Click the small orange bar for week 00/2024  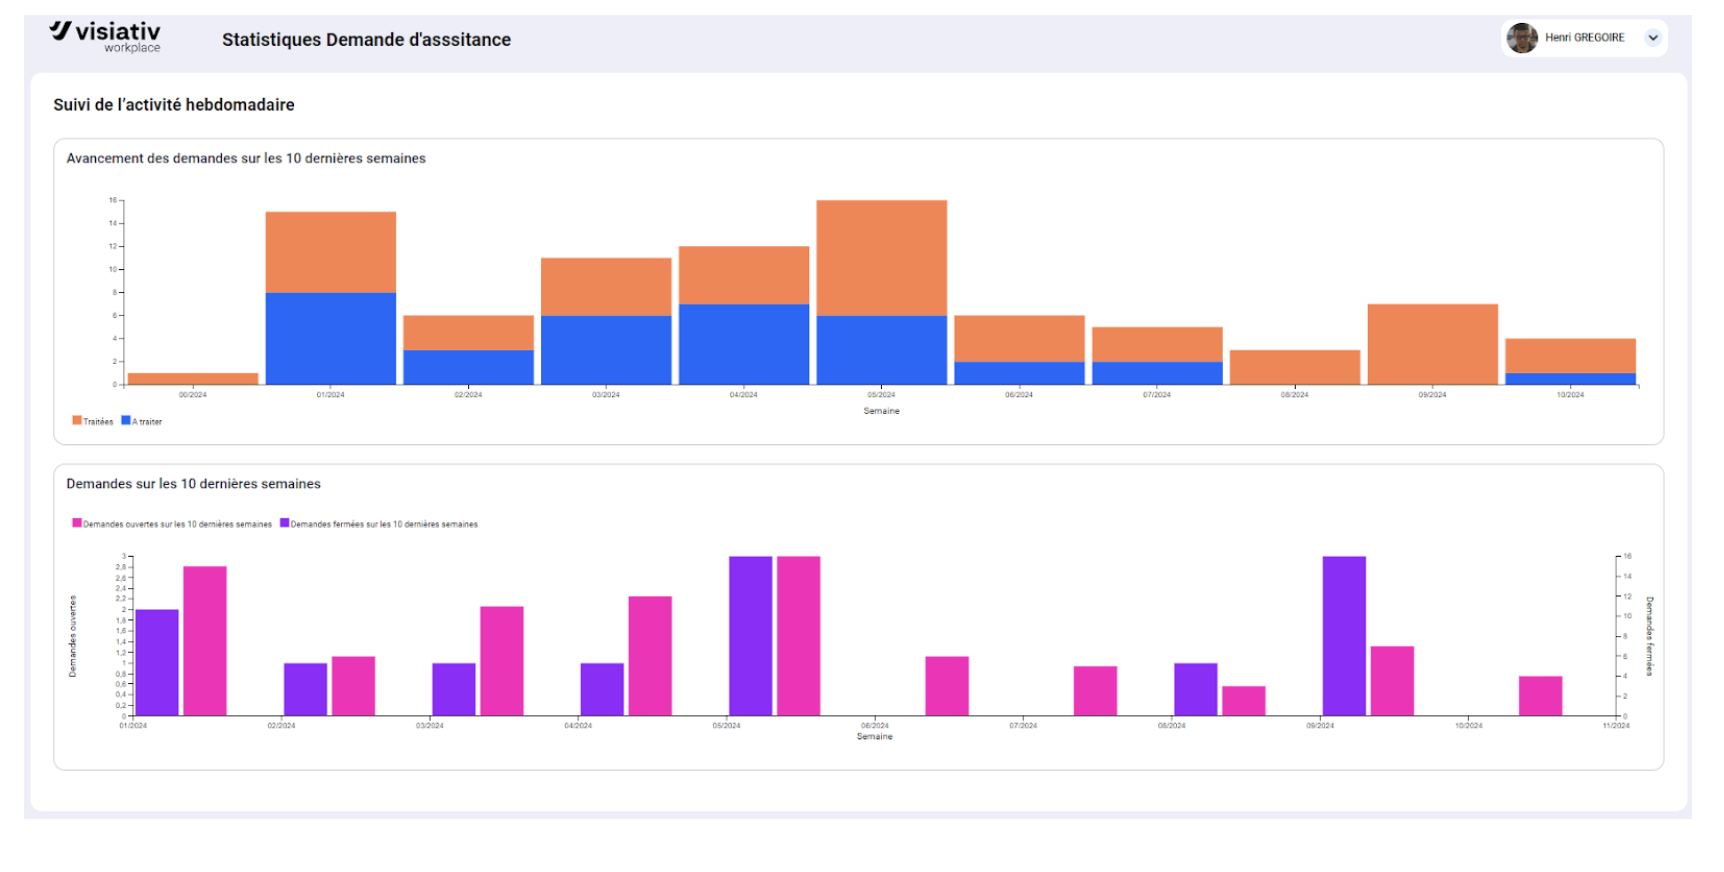click(x=193, y=379)
